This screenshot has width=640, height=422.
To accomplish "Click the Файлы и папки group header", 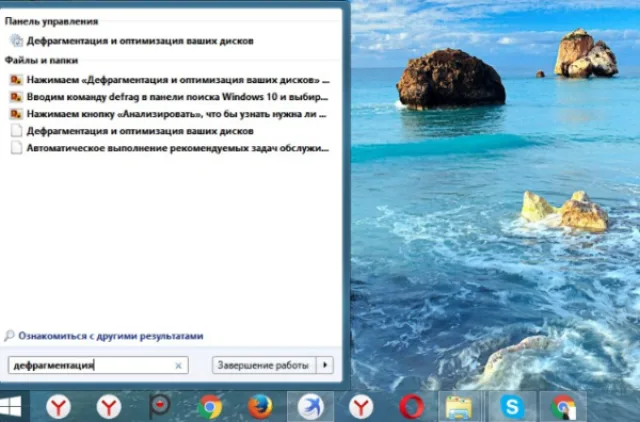I will [x=41, y=60].
